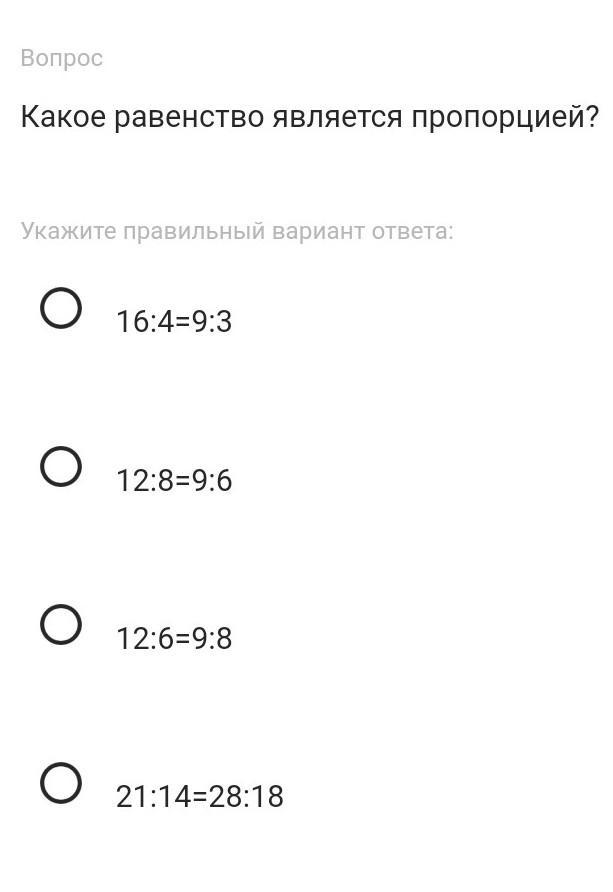This screenshot has width=613, height=892.
Task: Select the radio button for 12:8=9:6
Action: coord(61,466)
